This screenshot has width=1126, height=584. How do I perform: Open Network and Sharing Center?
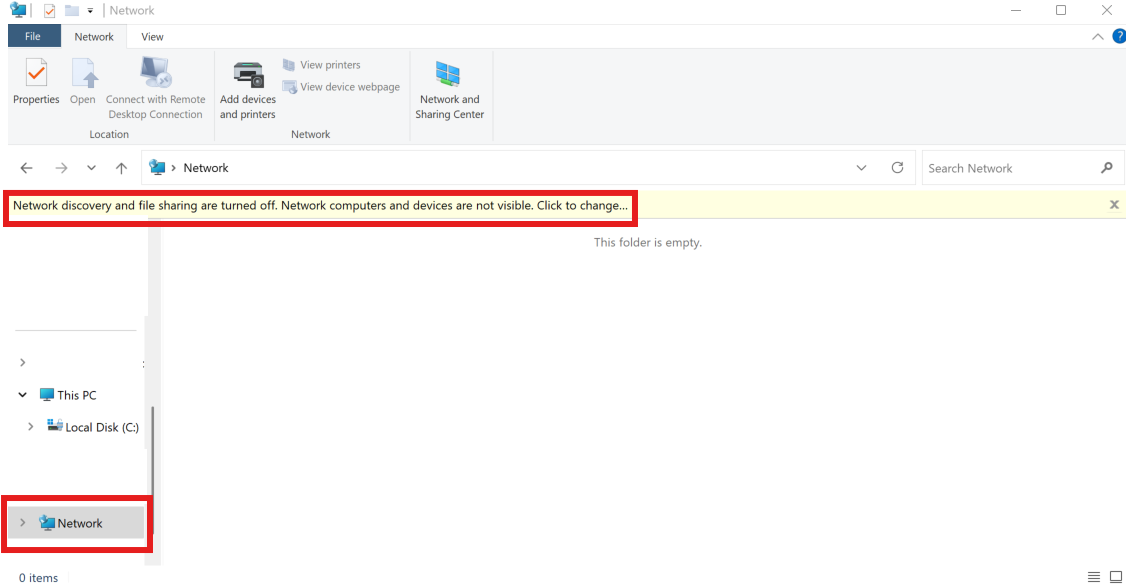450,90
